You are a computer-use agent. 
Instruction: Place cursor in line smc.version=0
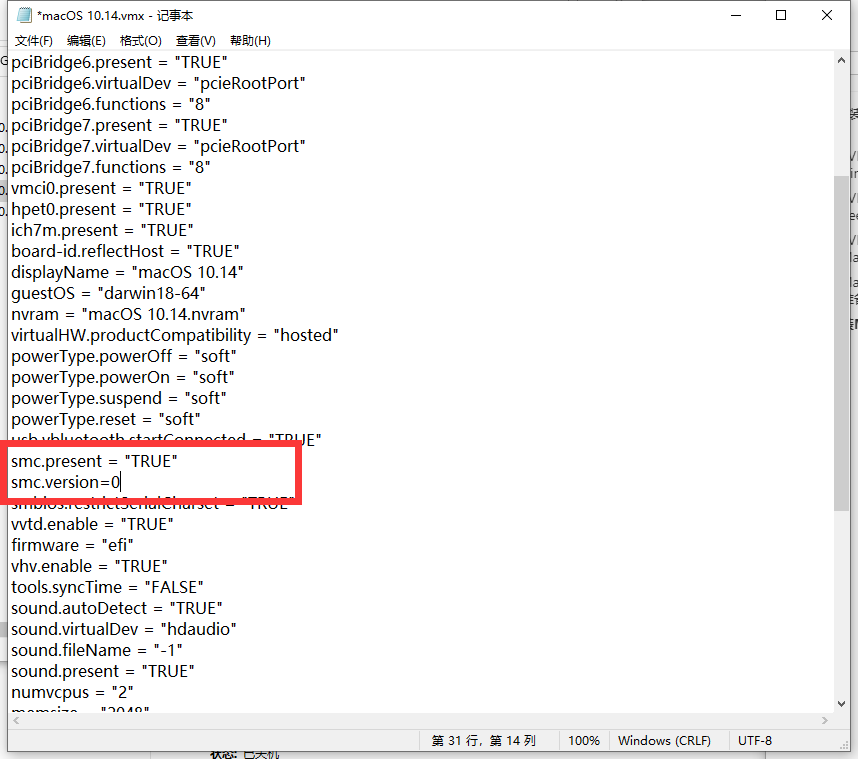(x=66, y=482)
